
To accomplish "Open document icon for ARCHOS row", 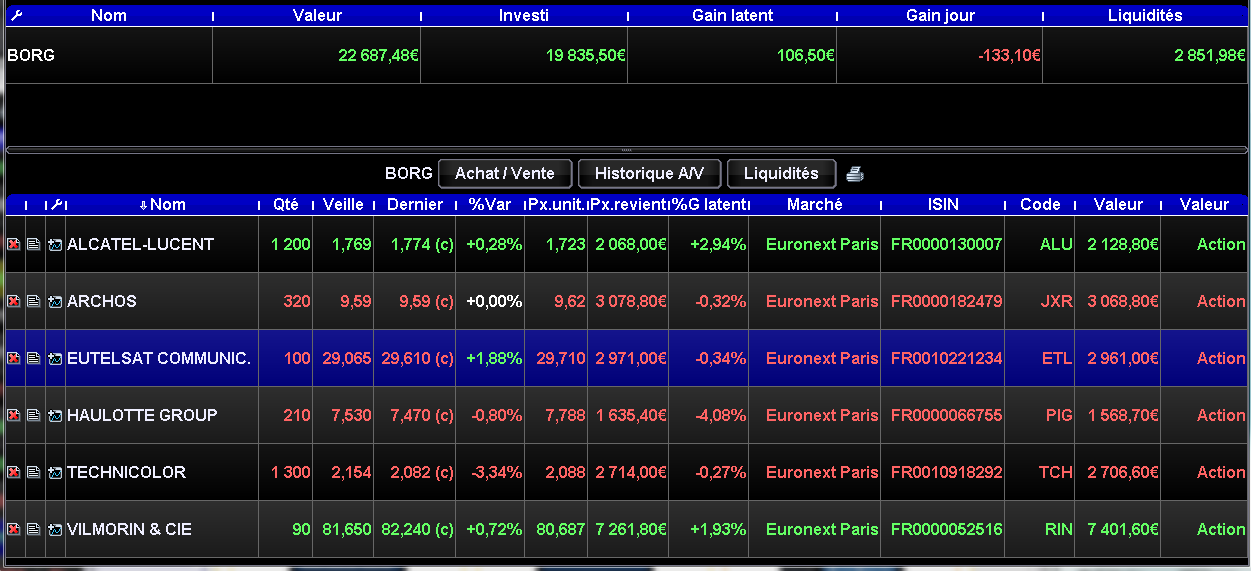I will (34, 301).
